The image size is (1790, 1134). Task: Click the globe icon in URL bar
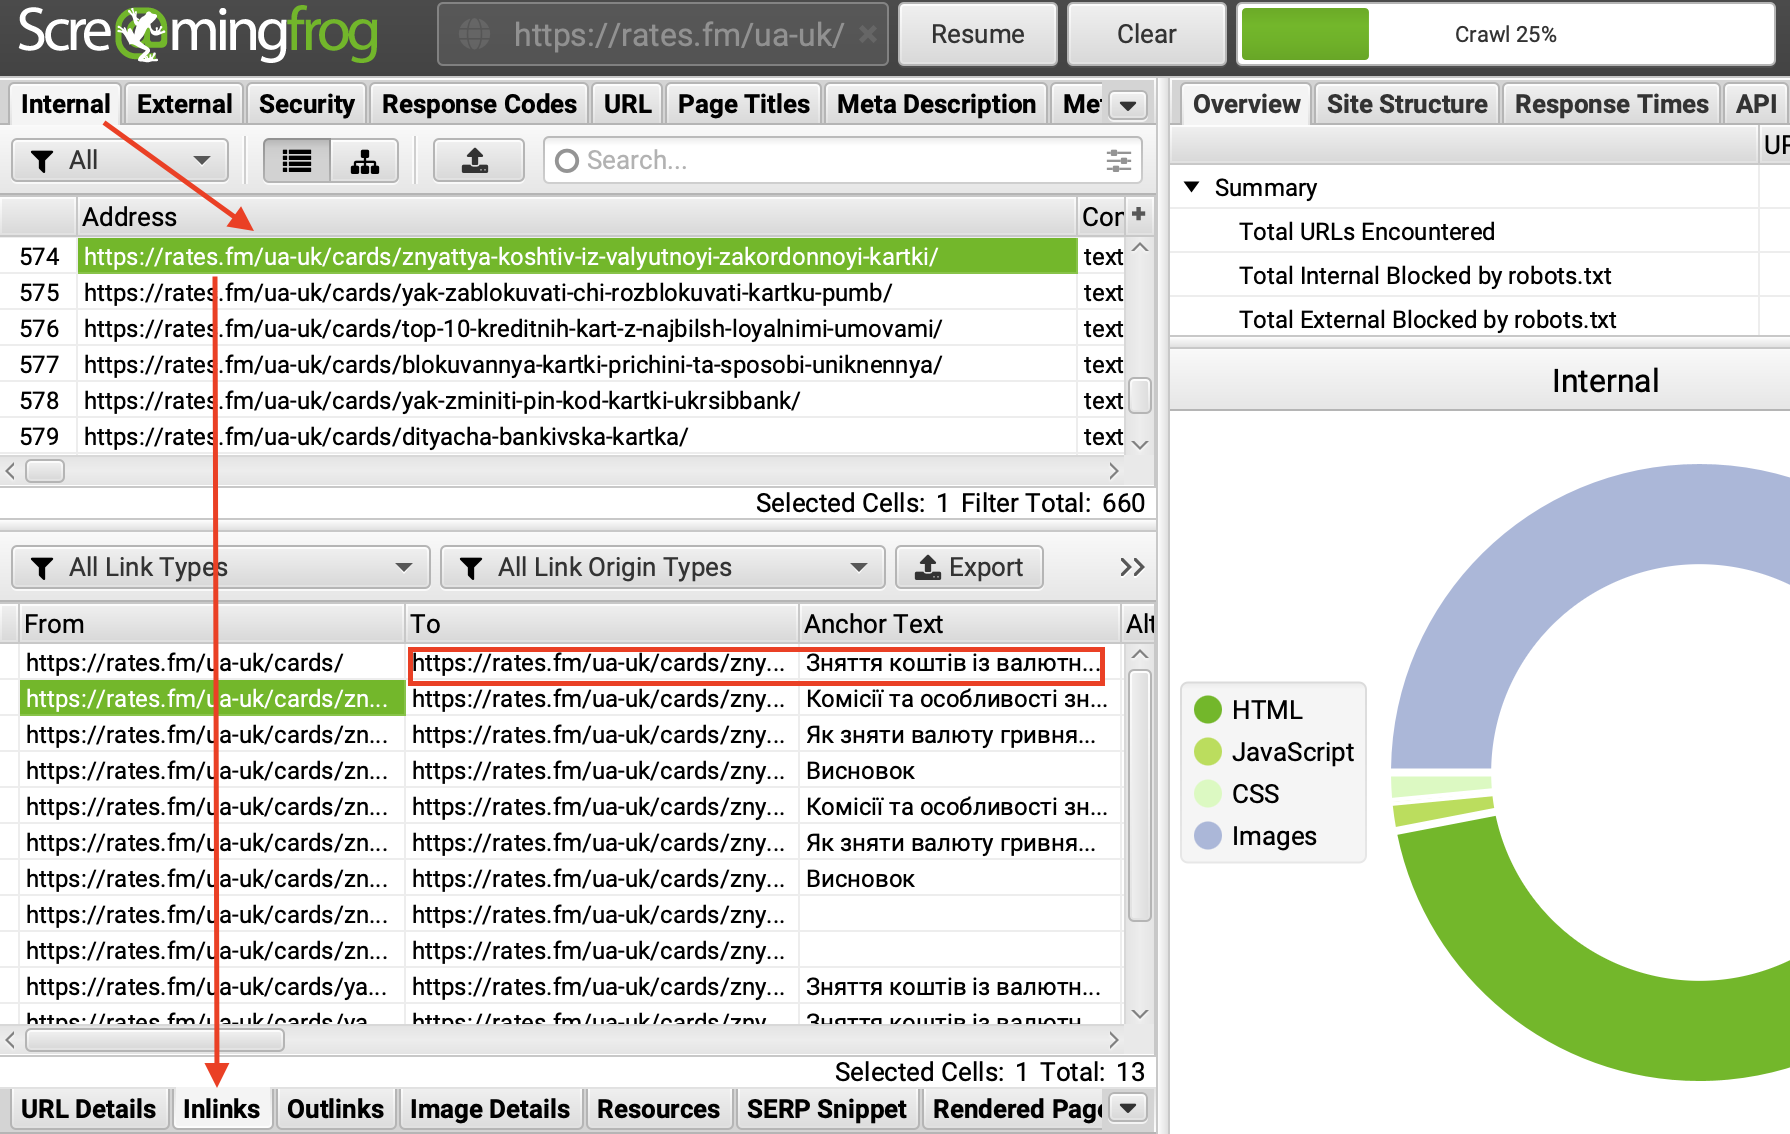click(x=475, y=35)
